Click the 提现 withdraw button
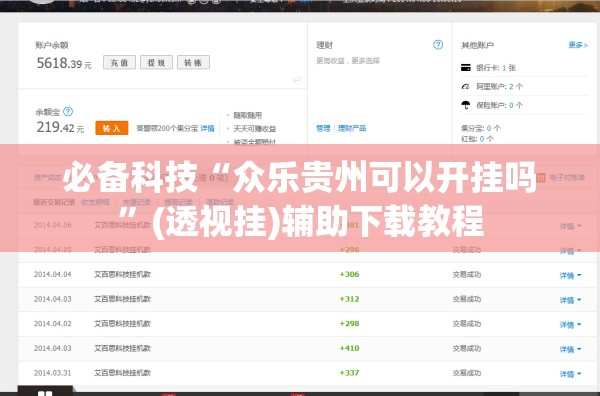The image size is (600, 396). (157, 62)
